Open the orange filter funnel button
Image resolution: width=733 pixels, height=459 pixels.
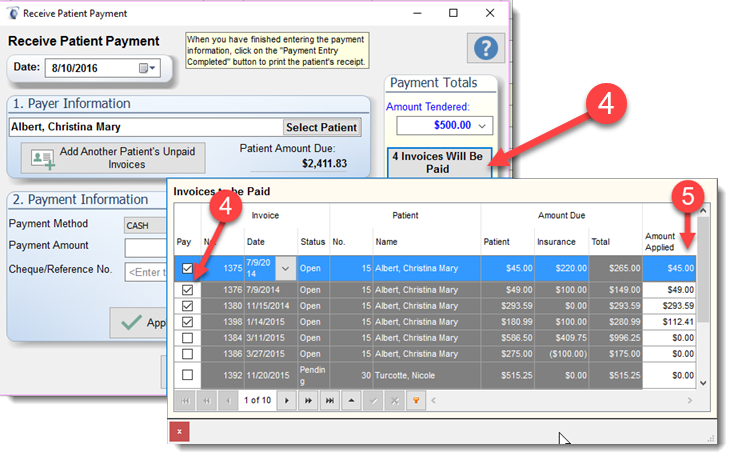(416, 401)
